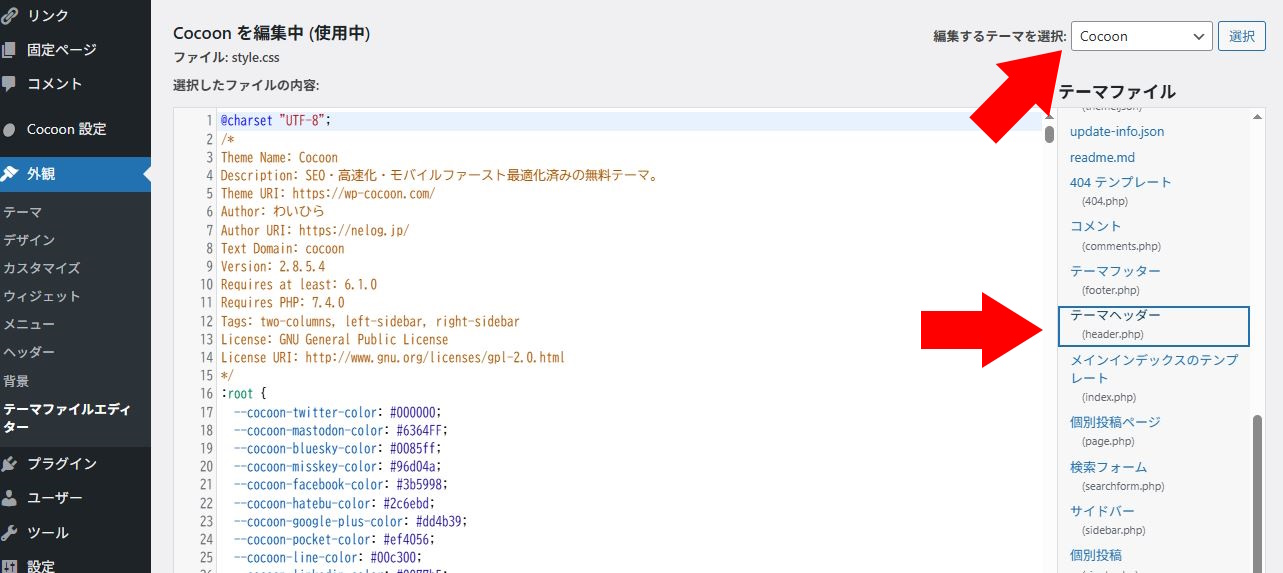Screen dimensions: 1283x573
Task: Select テーマファイルエディター submenu item
Action: [x=68, y=418]
